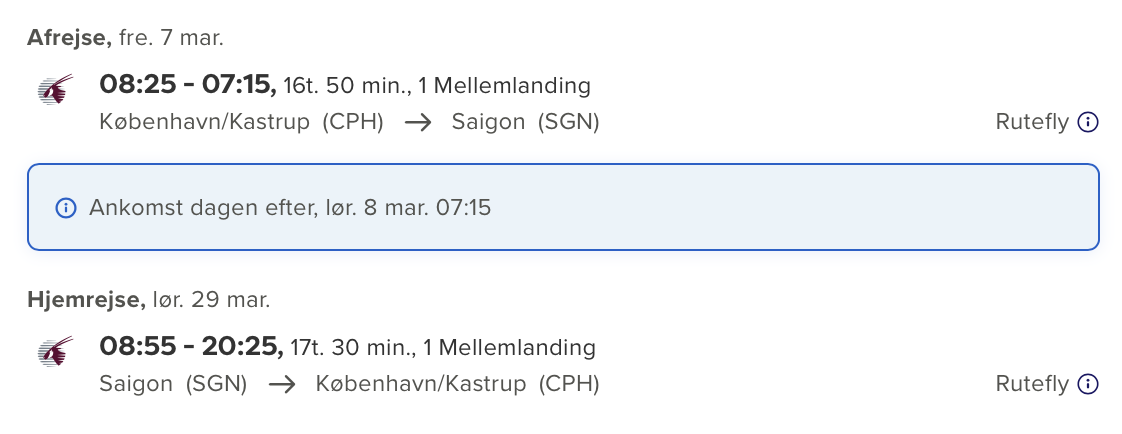Screen dimensions: 1122x434
Task: Click the arrow between SGN and København on Hjemrejse
Action: [282, 385]
